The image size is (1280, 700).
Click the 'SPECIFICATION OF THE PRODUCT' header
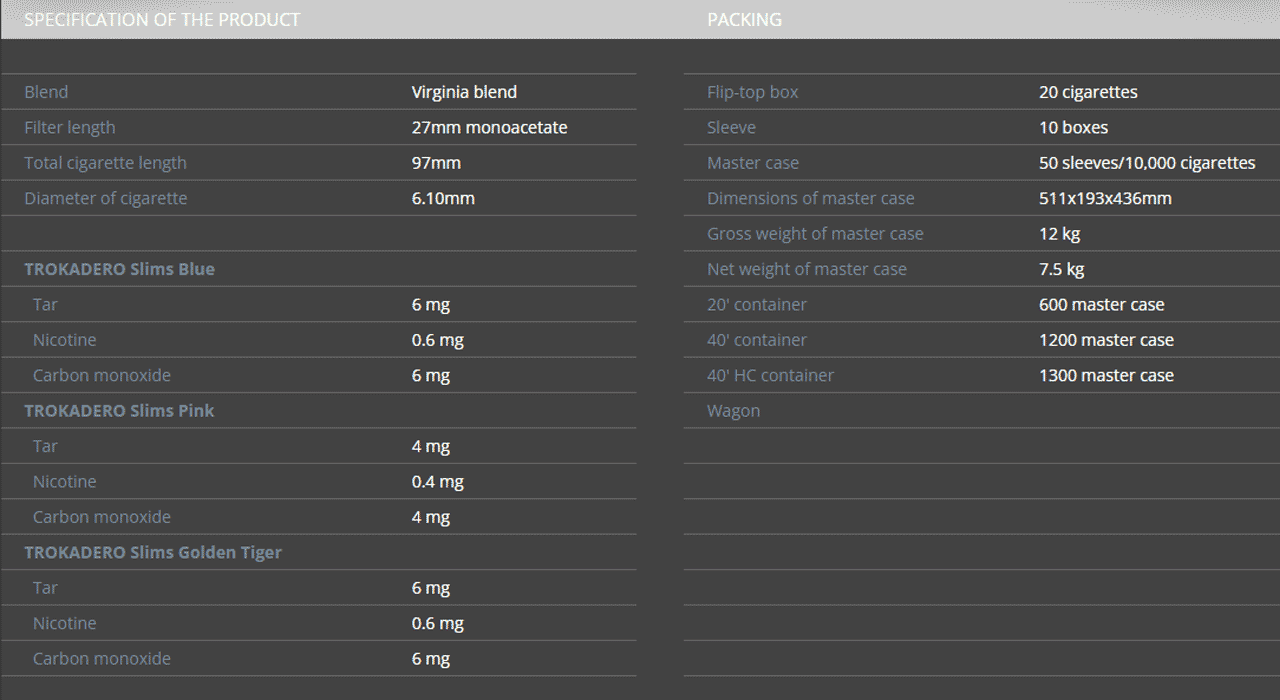162,19
